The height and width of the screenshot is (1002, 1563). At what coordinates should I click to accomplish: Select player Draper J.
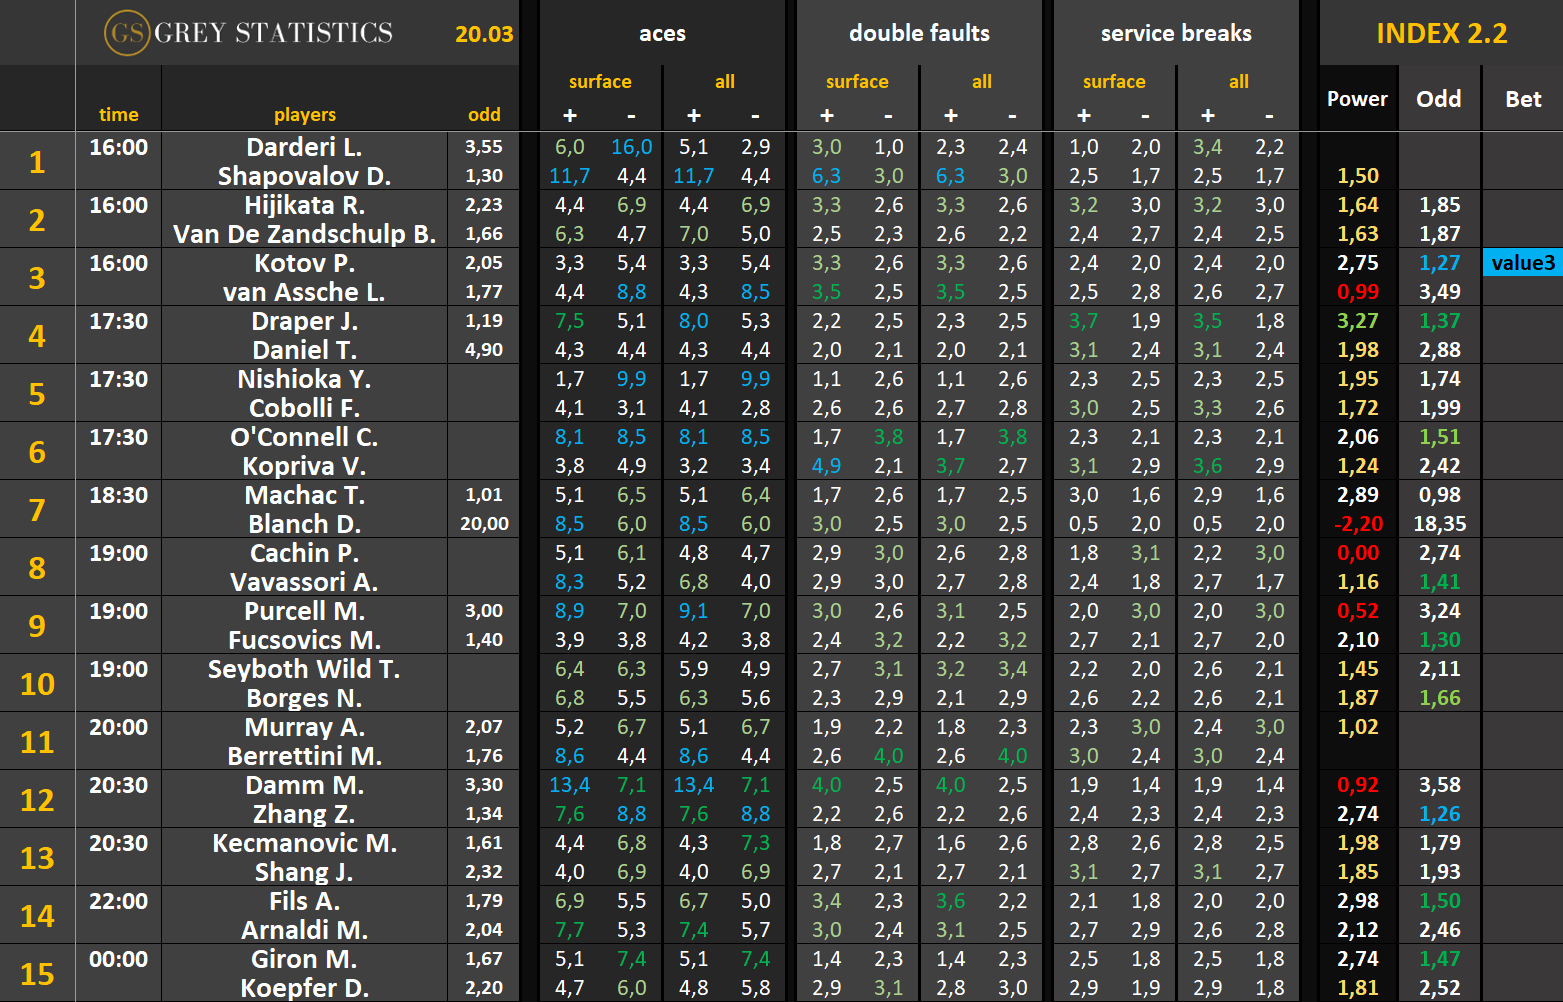[x=304, y=321]
